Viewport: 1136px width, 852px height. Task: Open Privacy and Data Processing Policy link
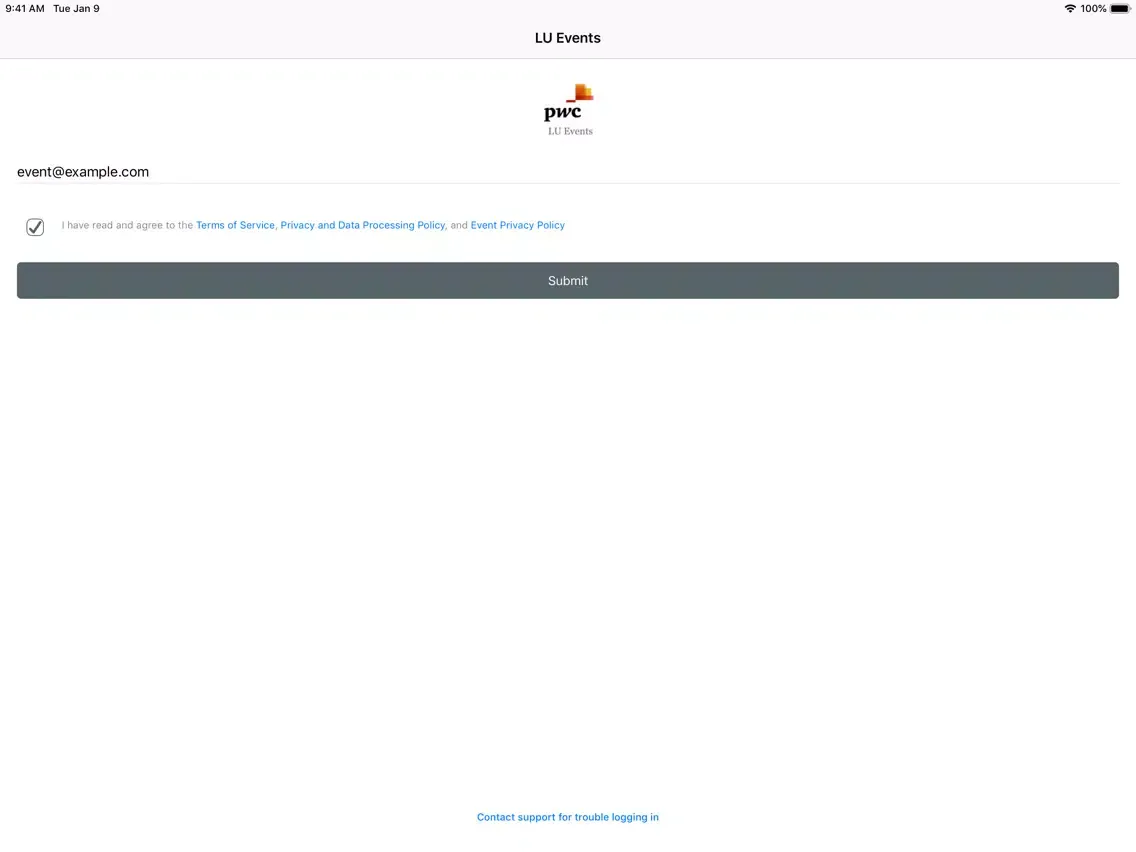(363, 225)
